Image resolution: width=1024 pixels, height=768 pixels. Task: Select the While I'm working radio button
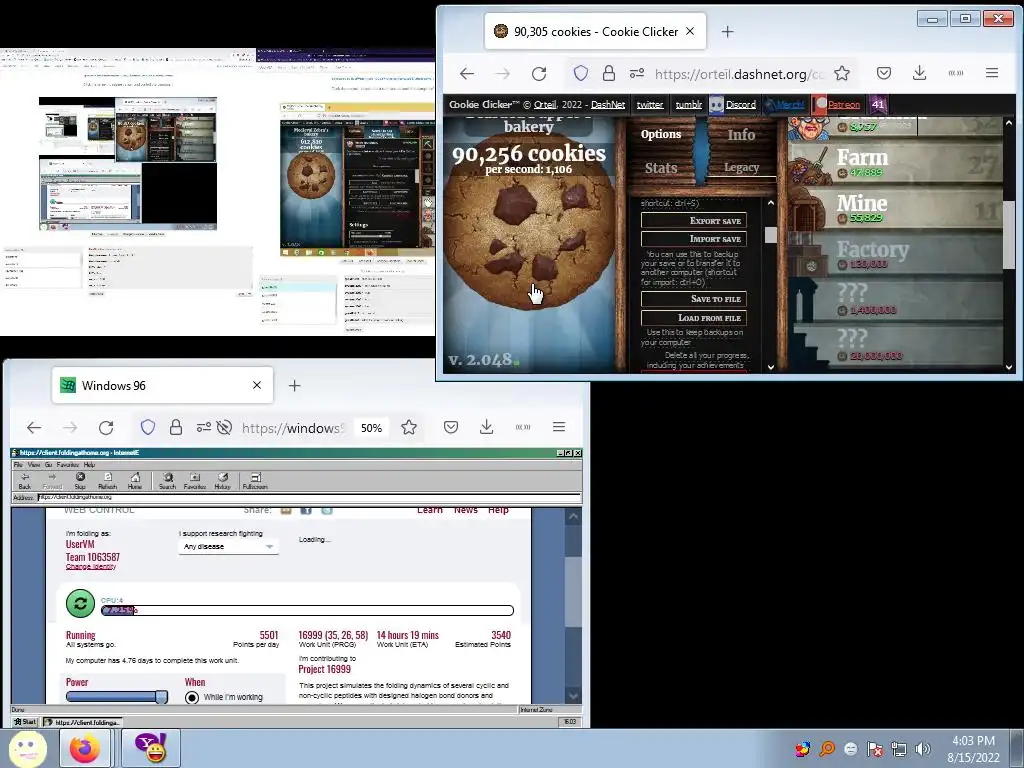[x=192, y=697]
